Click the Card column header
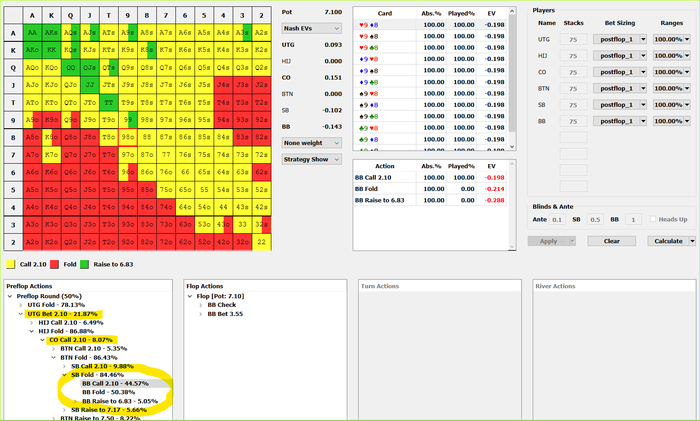The width and height of the screenshot is (700, 421). pyautogui.click(x=384, y=13)
